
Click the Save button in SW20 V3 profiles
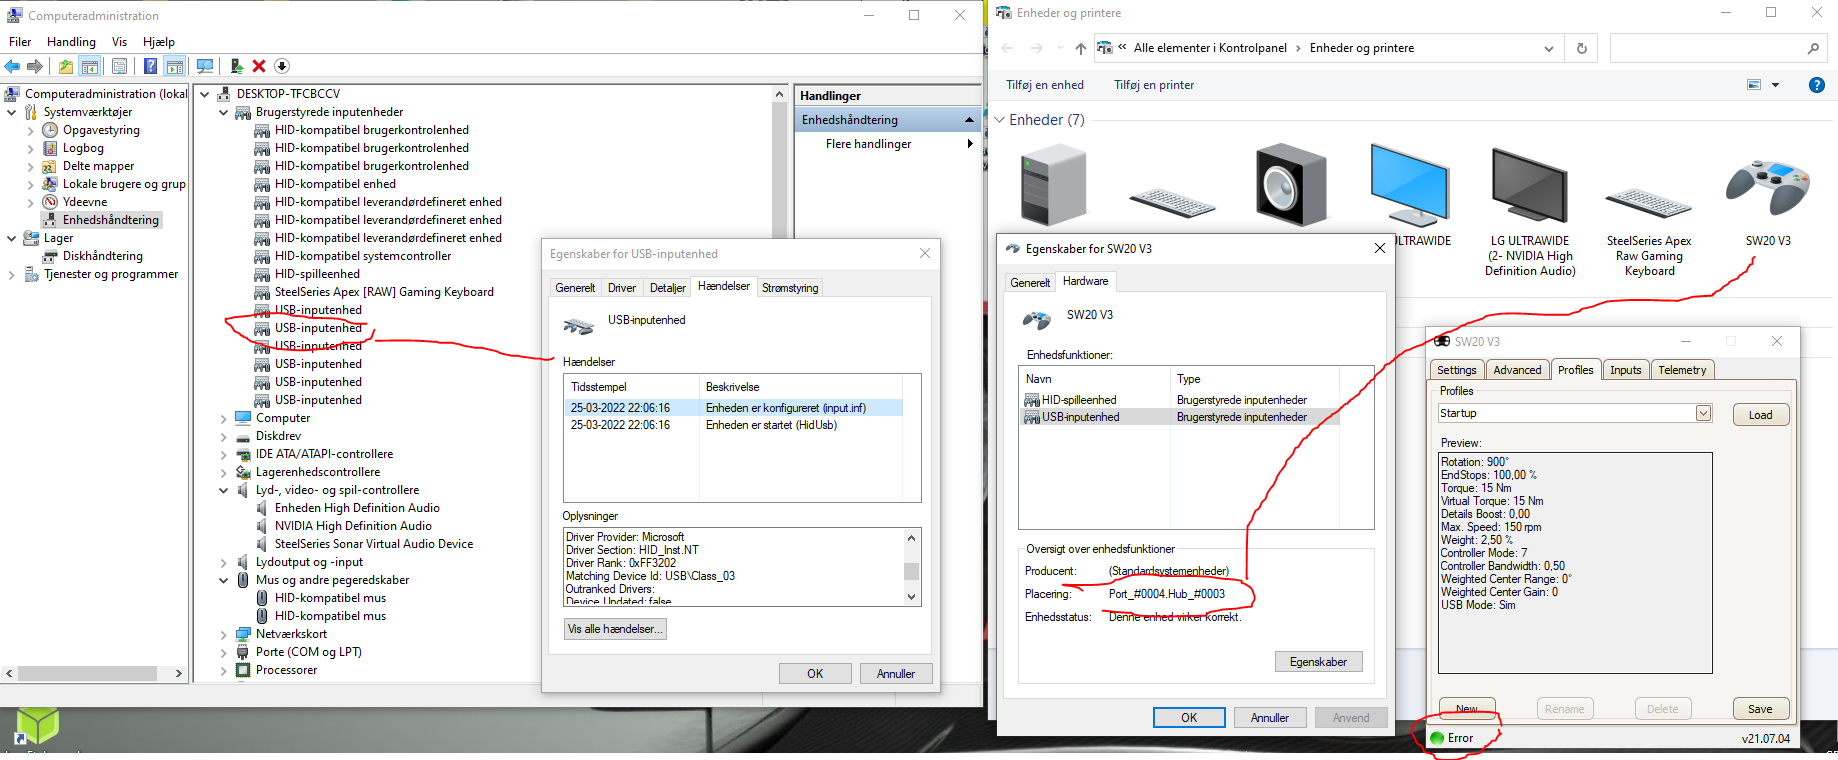click(1760, 709)
